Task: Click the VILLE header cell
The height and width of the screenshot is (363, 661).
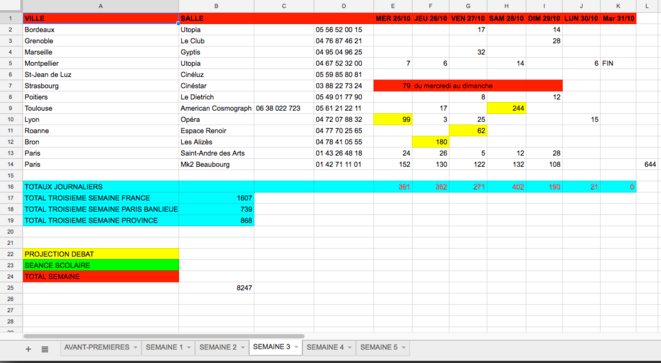Action: (x=101, y=18)
